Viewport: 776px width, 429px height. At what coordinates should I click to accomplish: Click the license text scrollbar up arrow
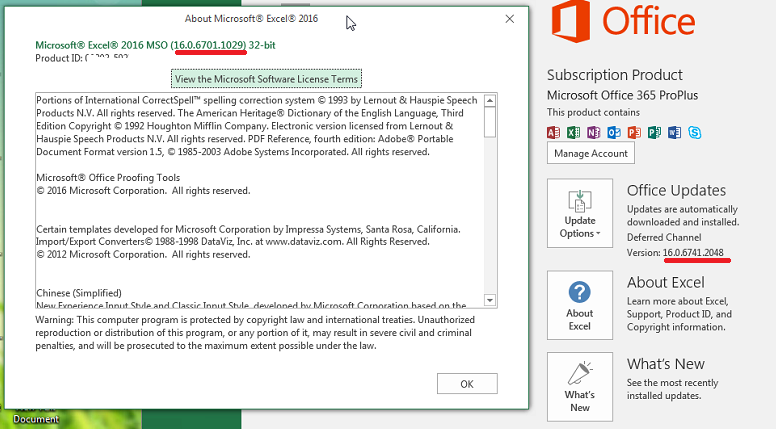click(490, 101)
